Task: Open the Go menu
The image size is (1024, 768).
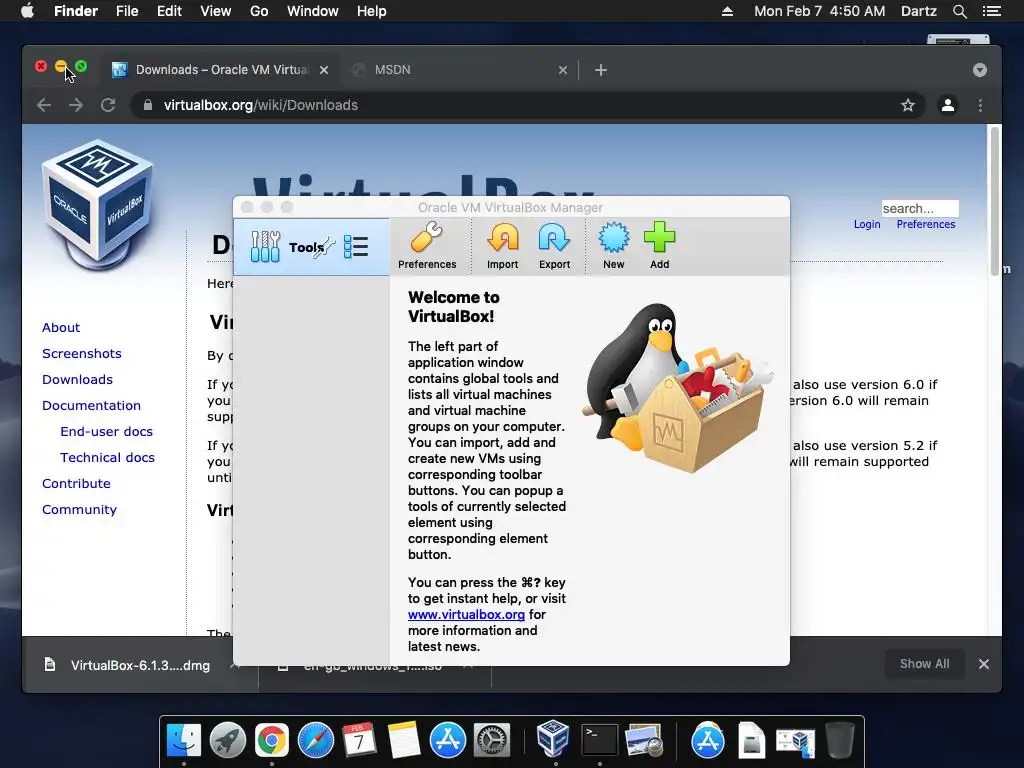Action: [x=259, y=11]
